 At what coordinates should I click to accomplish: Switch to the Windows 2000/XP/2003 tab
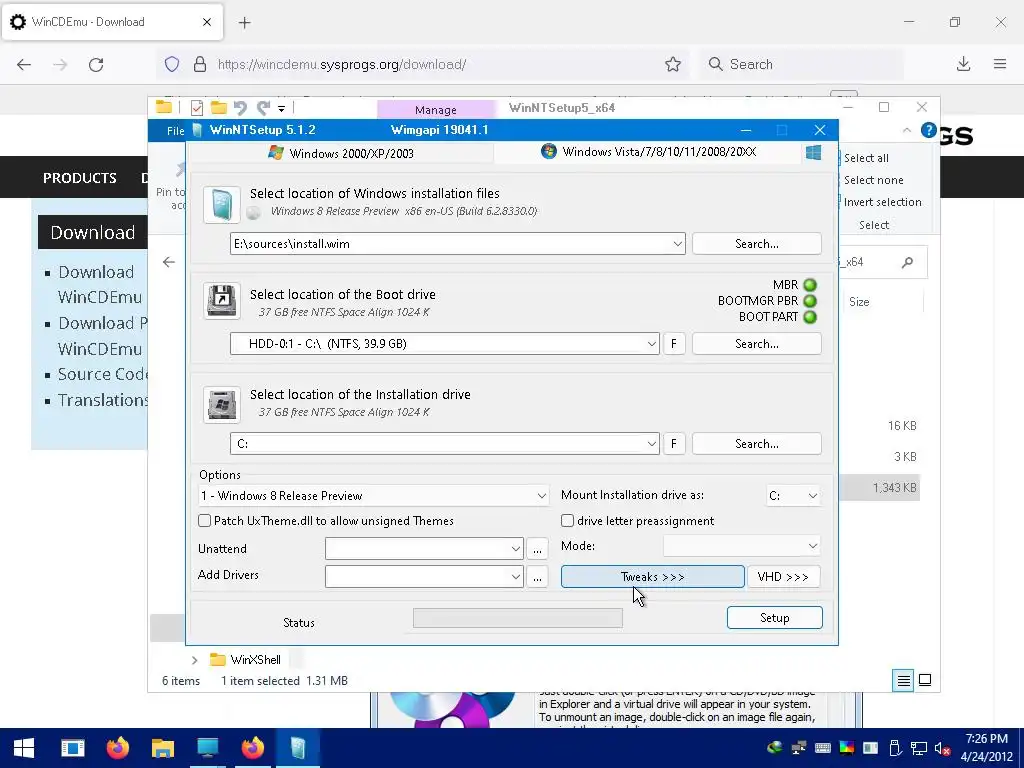pyautogui.click(x=341, y=153)
